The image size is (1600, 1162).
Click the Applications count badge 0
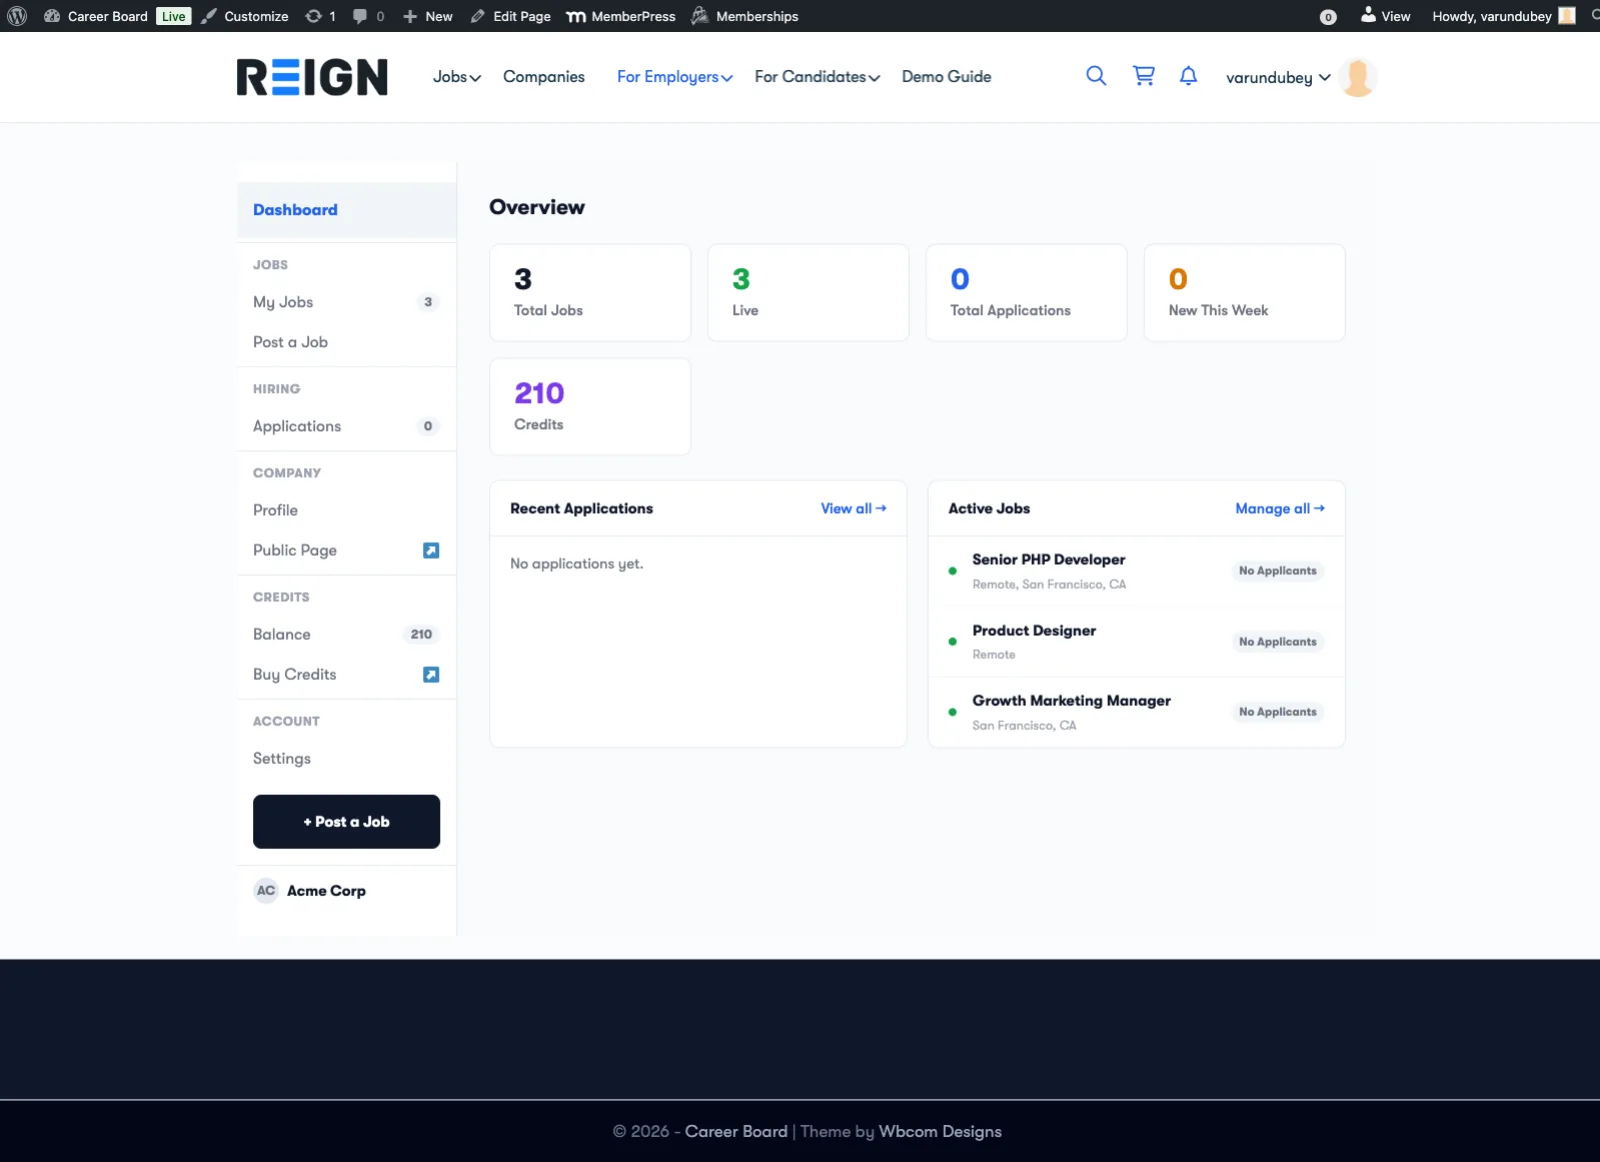click(428, 426)
